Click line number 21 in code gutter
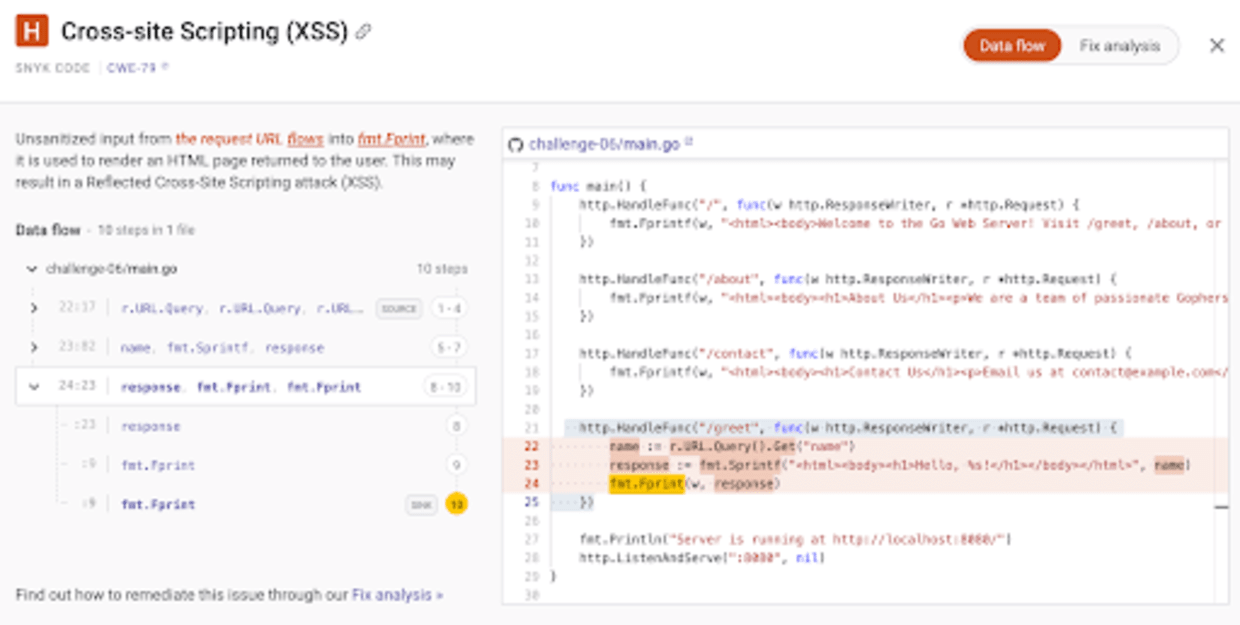Viewport: 1240px width, 625px height. (x=531, y=428)
